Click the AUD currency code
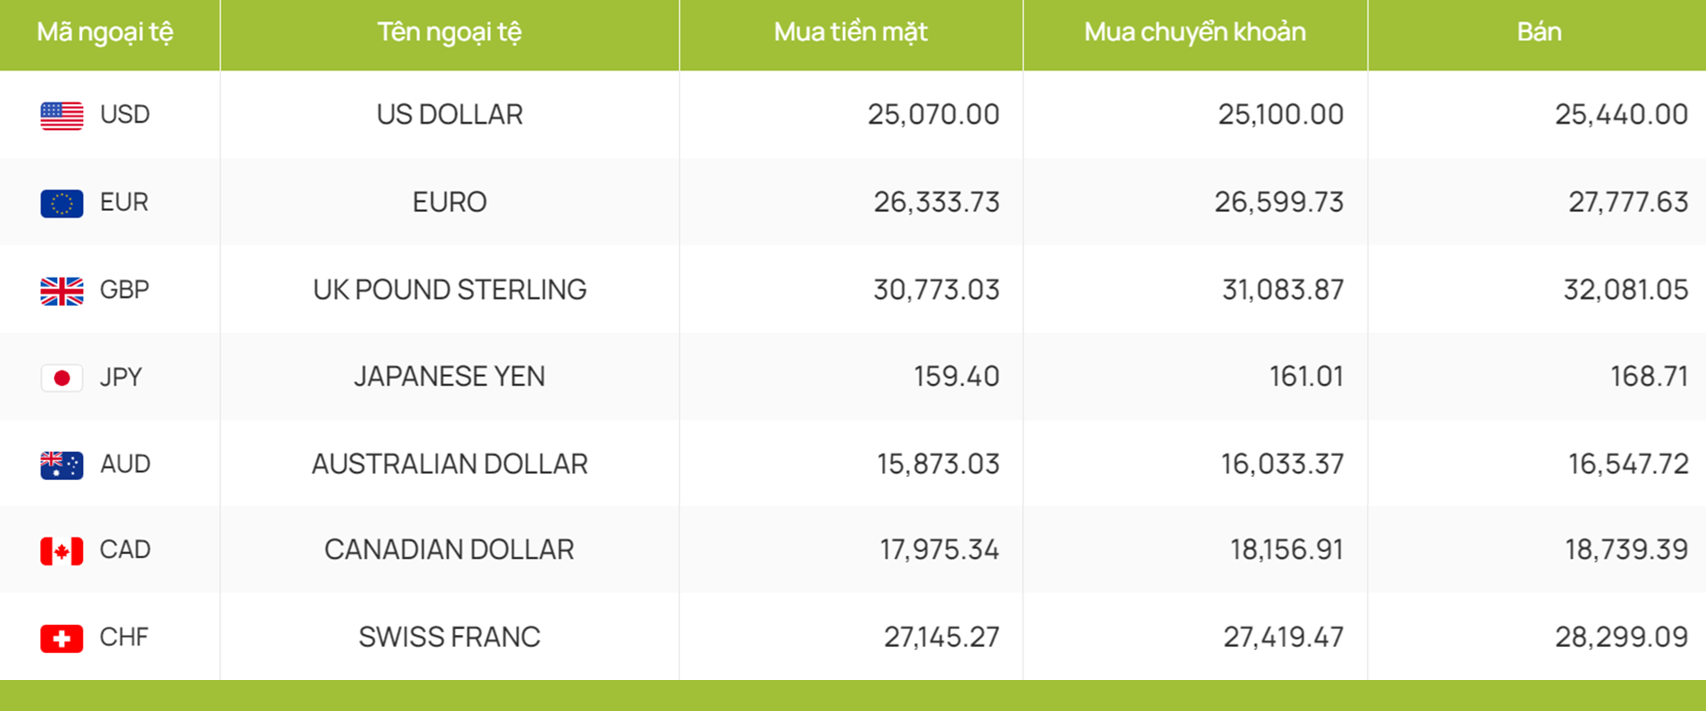This screenshot has height=711, width=1706. point(125,464)
